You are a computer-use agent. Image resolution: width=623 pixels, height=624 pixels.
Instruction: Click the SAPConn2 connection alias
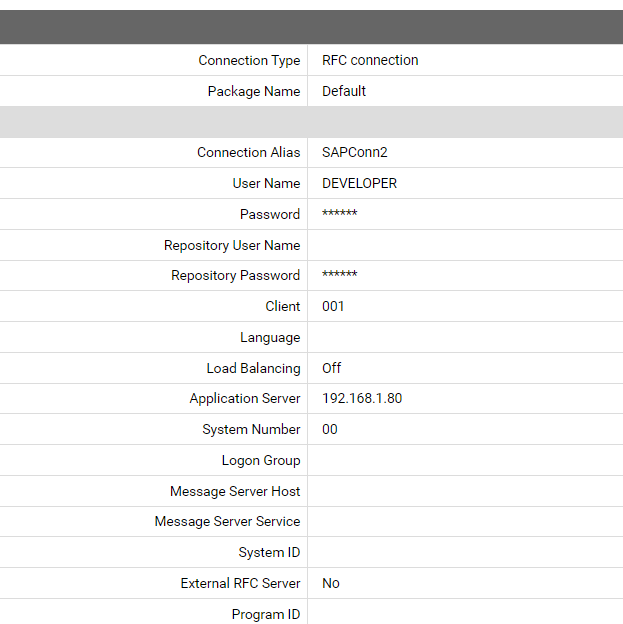[x=354, y=152]
